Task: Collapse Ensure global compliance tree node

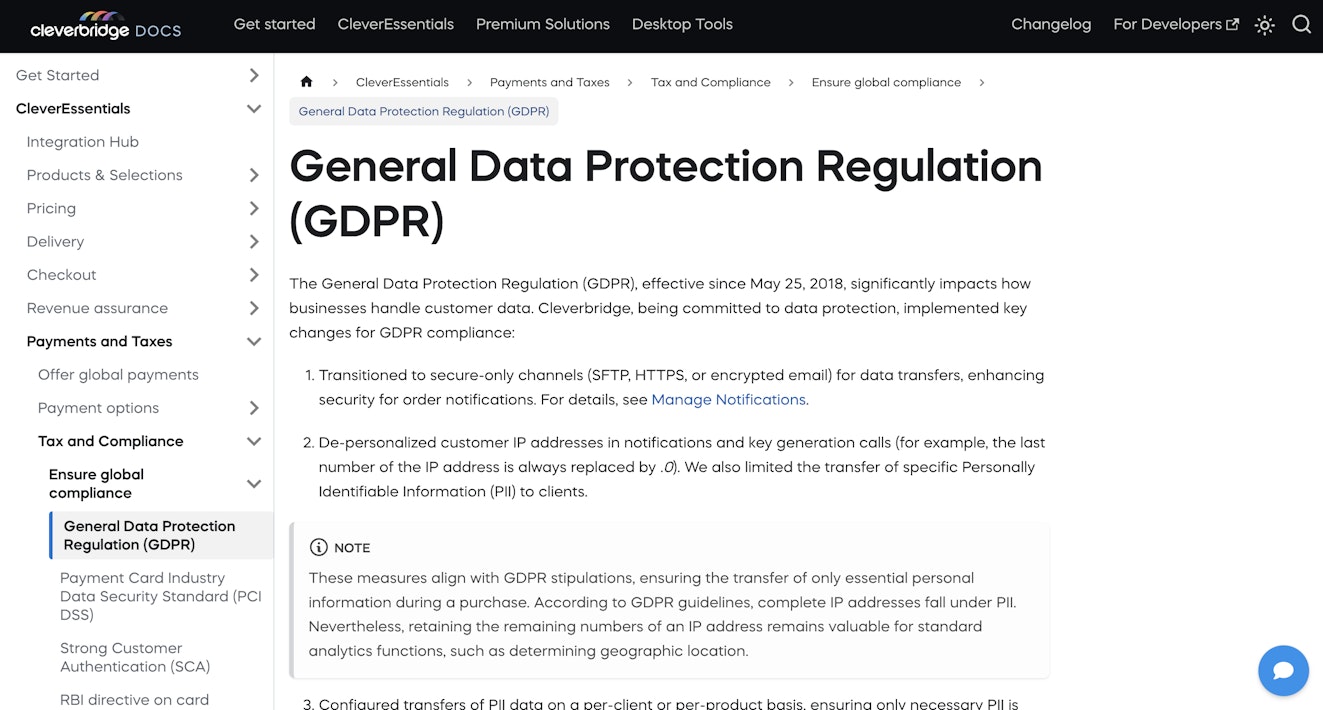Action: point(254,484)
